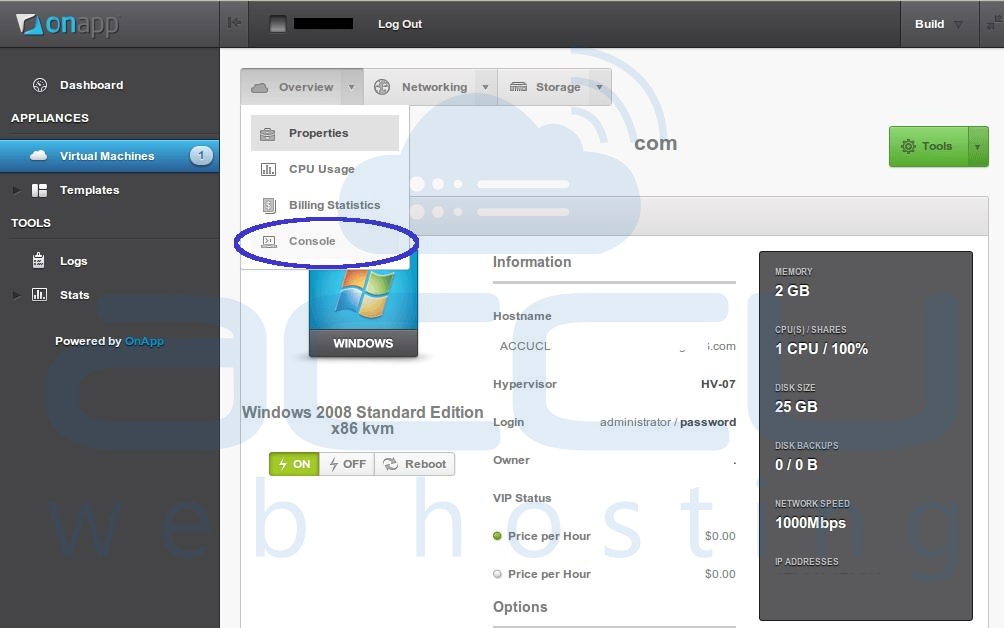The width and height of the screenshot is (1004, 628).
Task: Click the Console terminal icon
Action: [269, 241]
